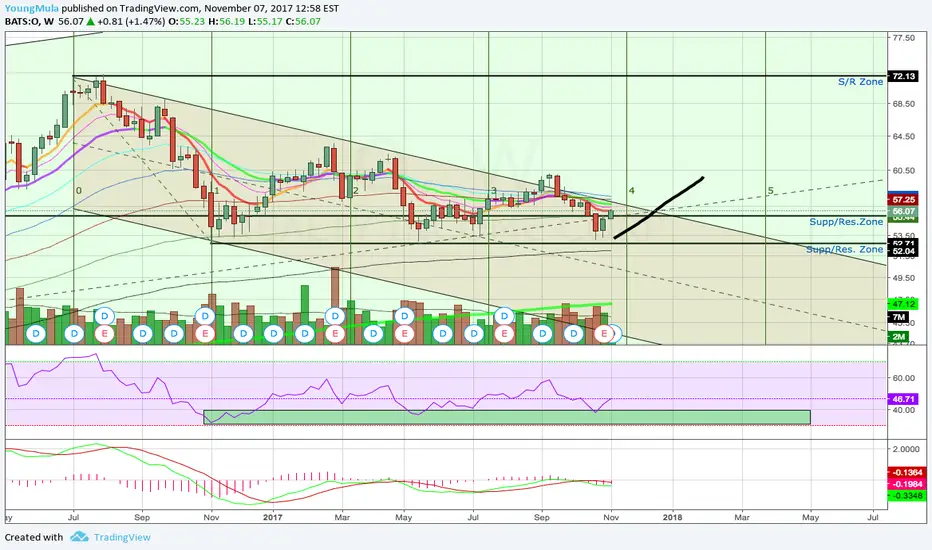Select the Supp/Res. Zone label beside 52.04 level

(x=845, y=250)
